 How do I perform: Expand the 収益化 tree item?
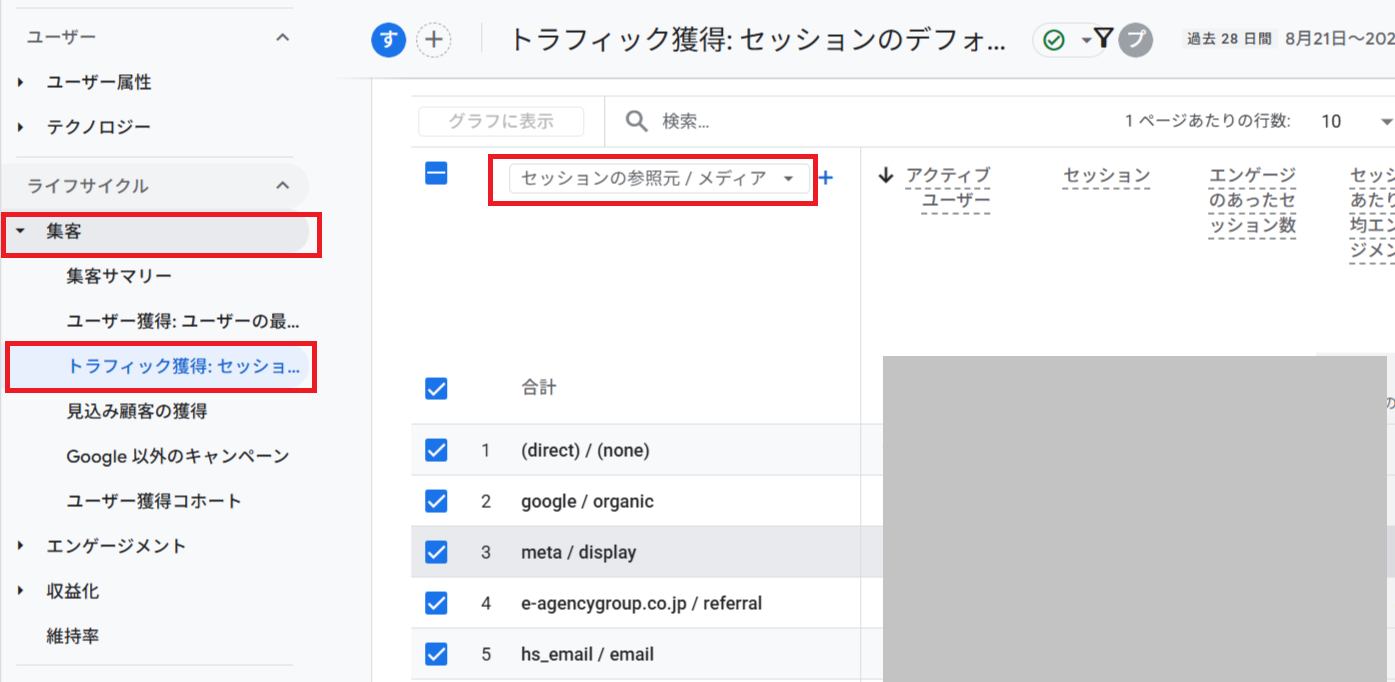pyautogui.click(x=21, y=591)
